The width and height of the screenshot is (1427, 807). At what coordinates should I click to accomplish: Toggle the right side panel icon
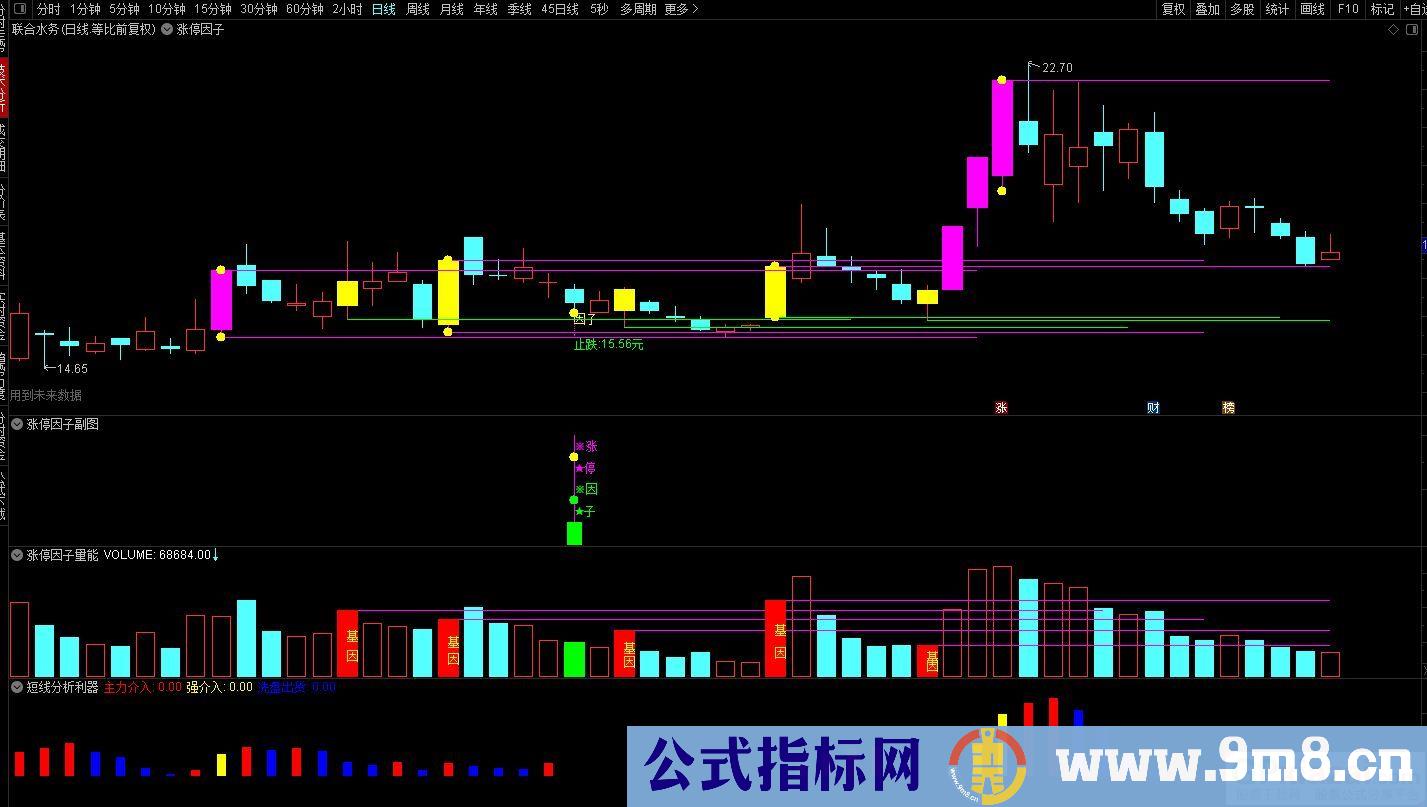click(x=1411, y=30)
